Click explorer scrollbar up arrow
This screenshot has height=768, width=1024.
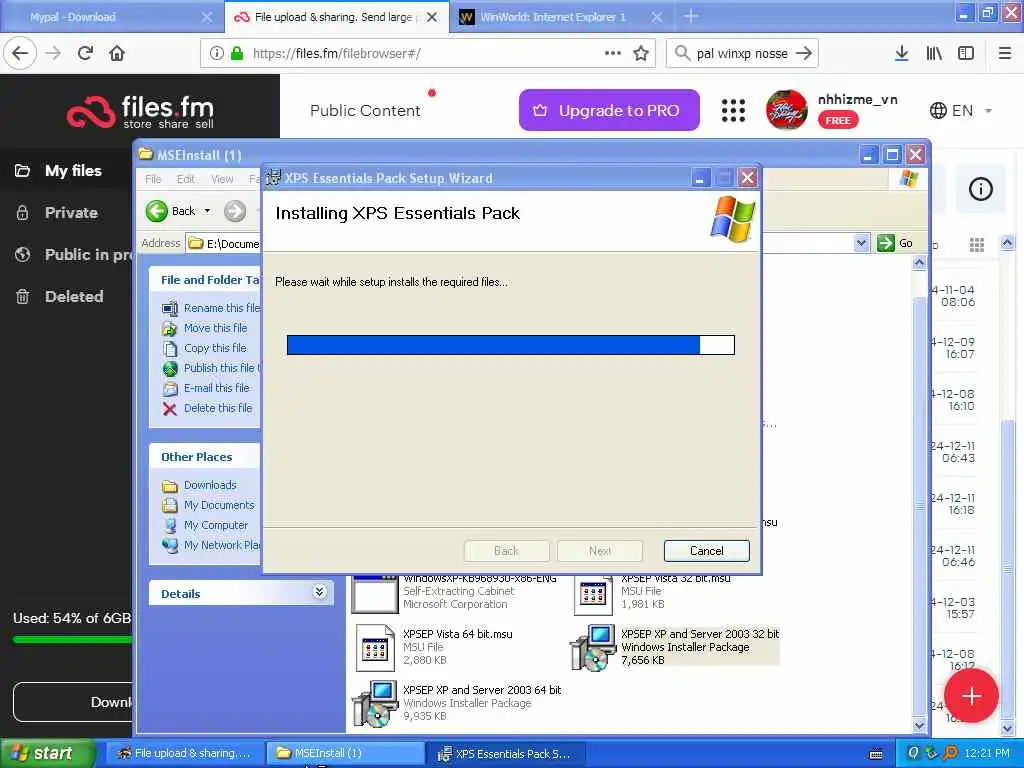pyautogui.click(x=919, y=263)
